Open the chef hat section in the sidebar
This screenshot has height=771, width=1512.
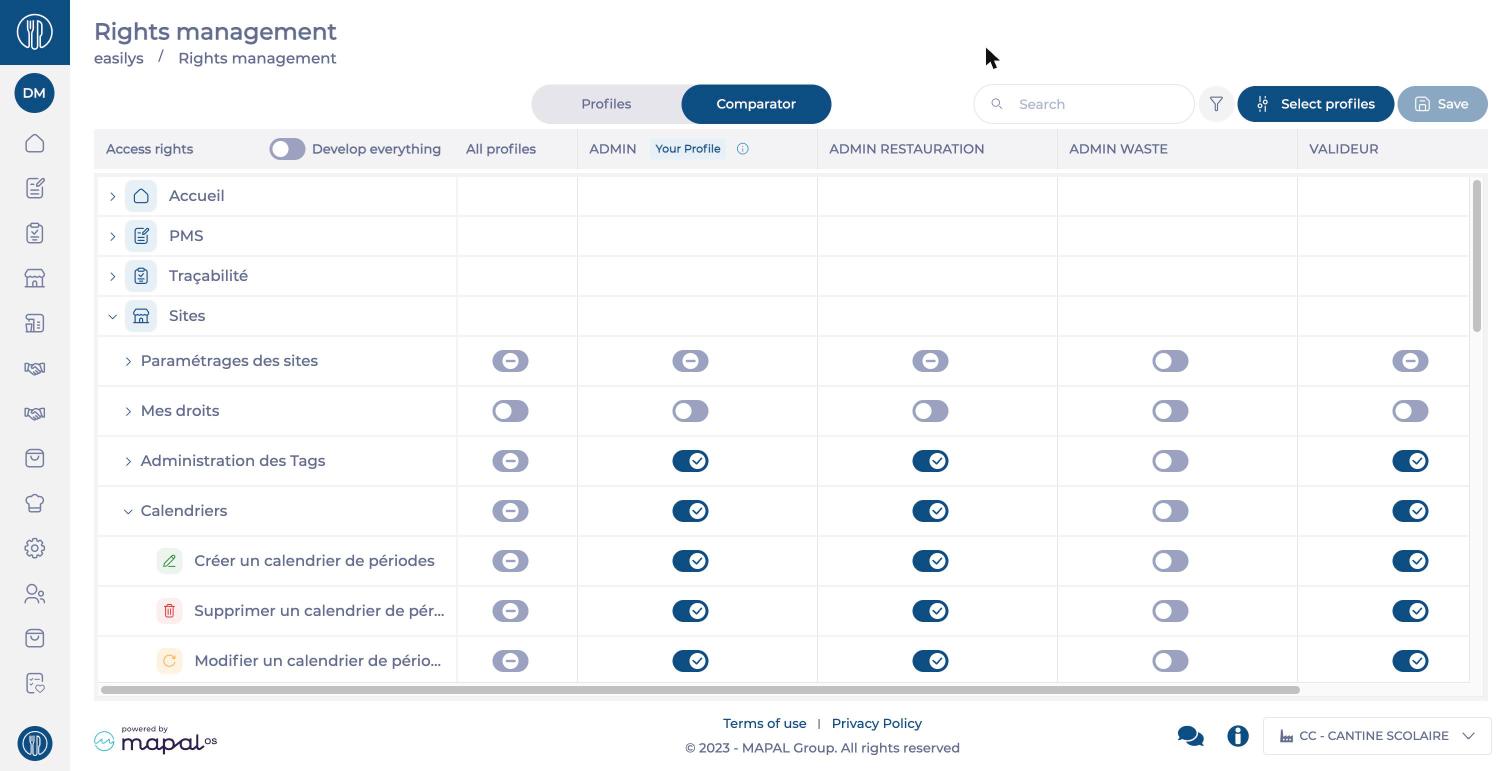(x=35, y=503)
